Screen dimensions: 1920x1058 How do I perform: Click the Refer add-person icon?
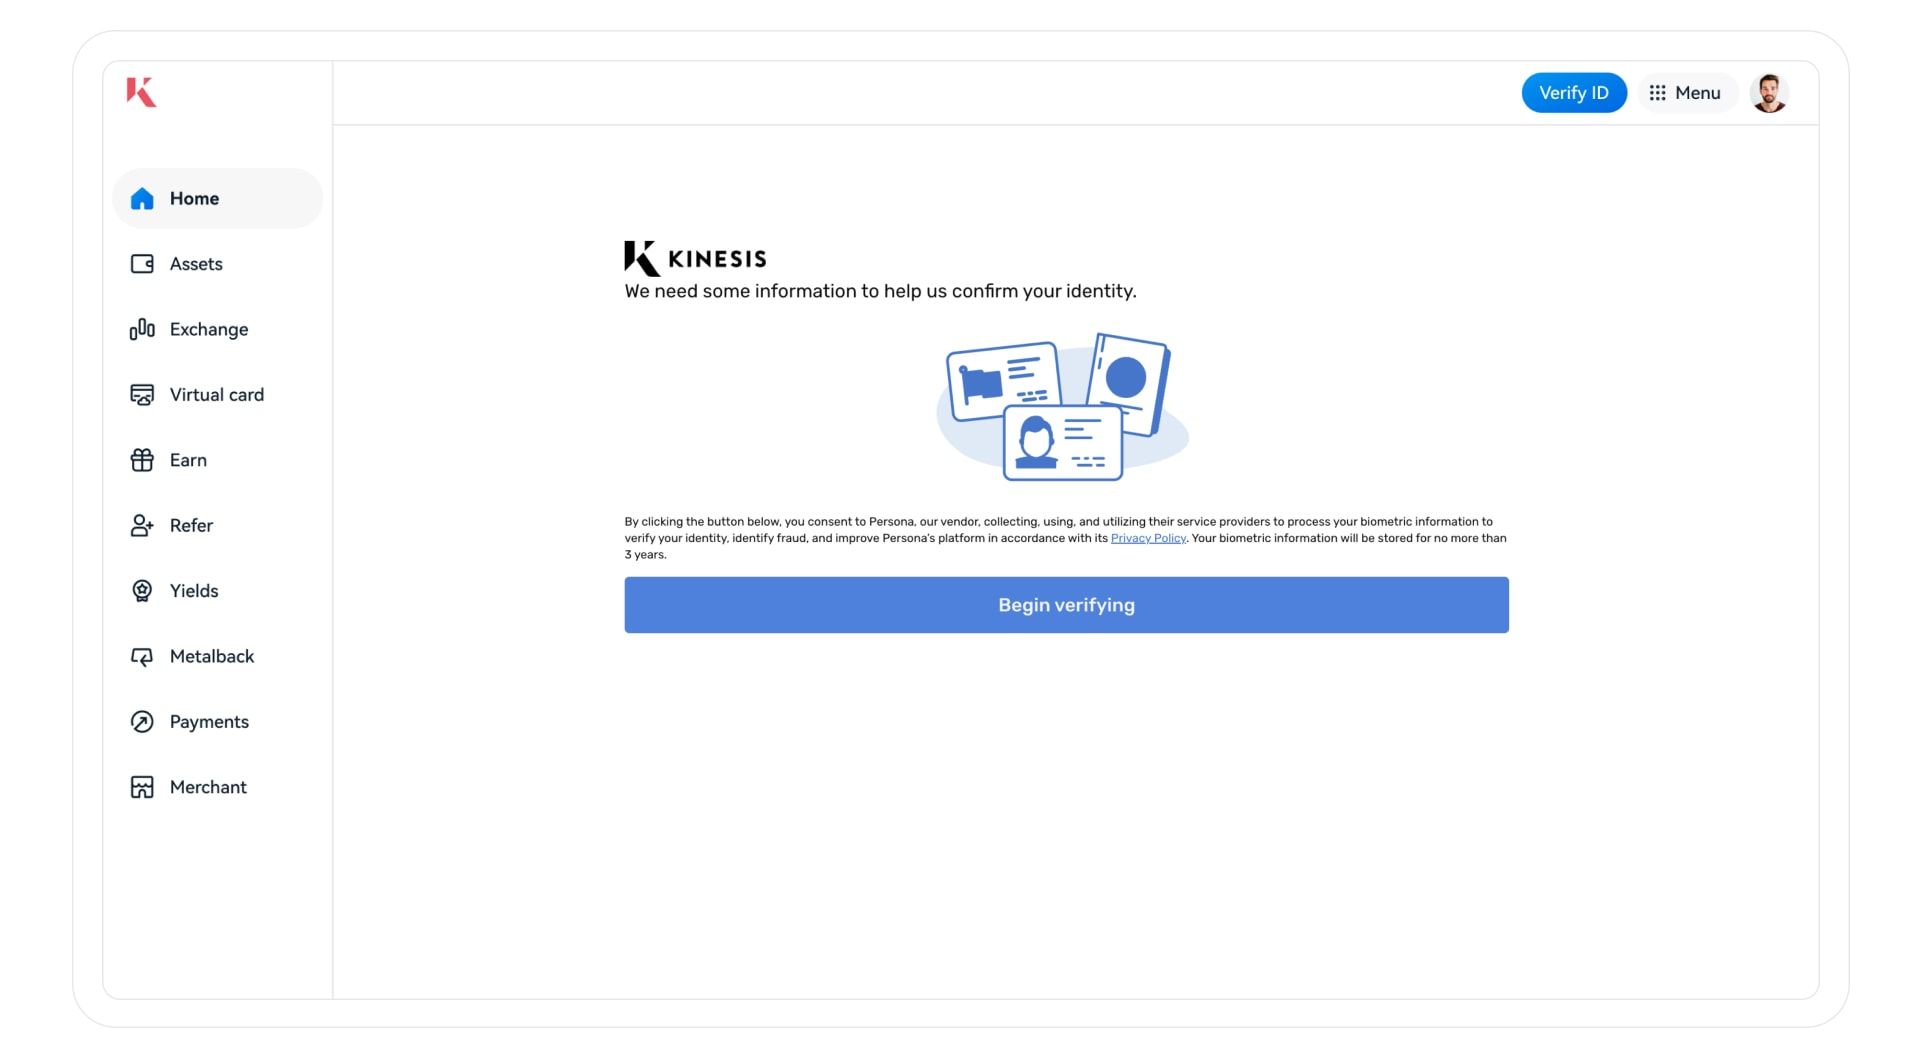click(x=142, y=525)
